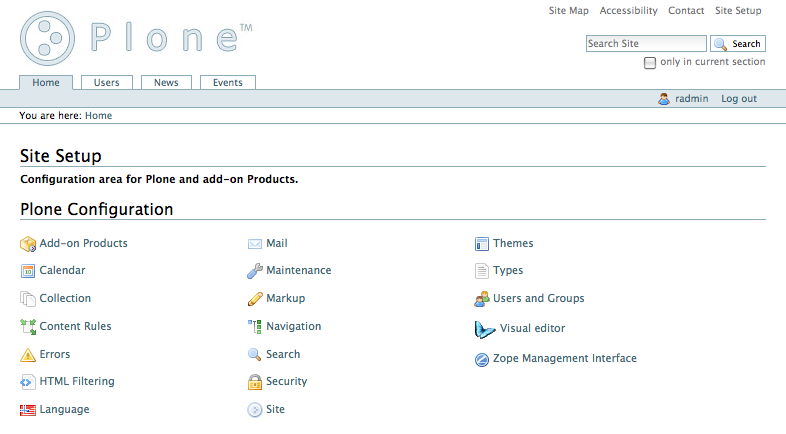Click the Markup pencil icon
786x434 pixels.
point(255,299)
